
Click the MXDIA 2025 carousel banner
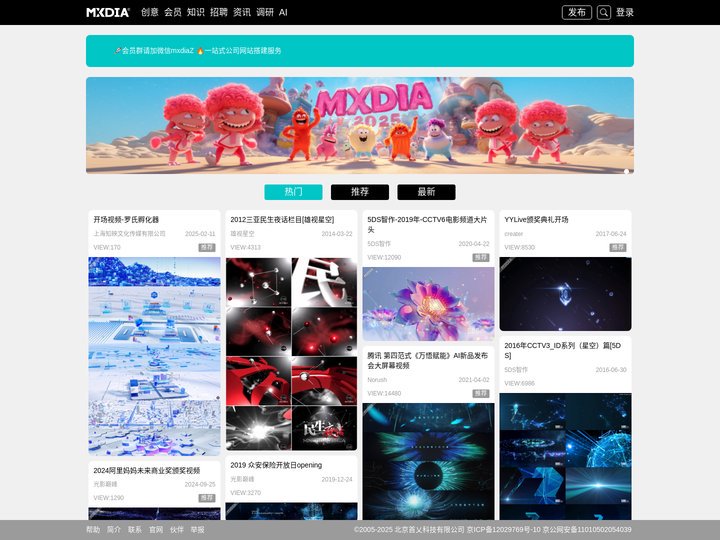359,125
